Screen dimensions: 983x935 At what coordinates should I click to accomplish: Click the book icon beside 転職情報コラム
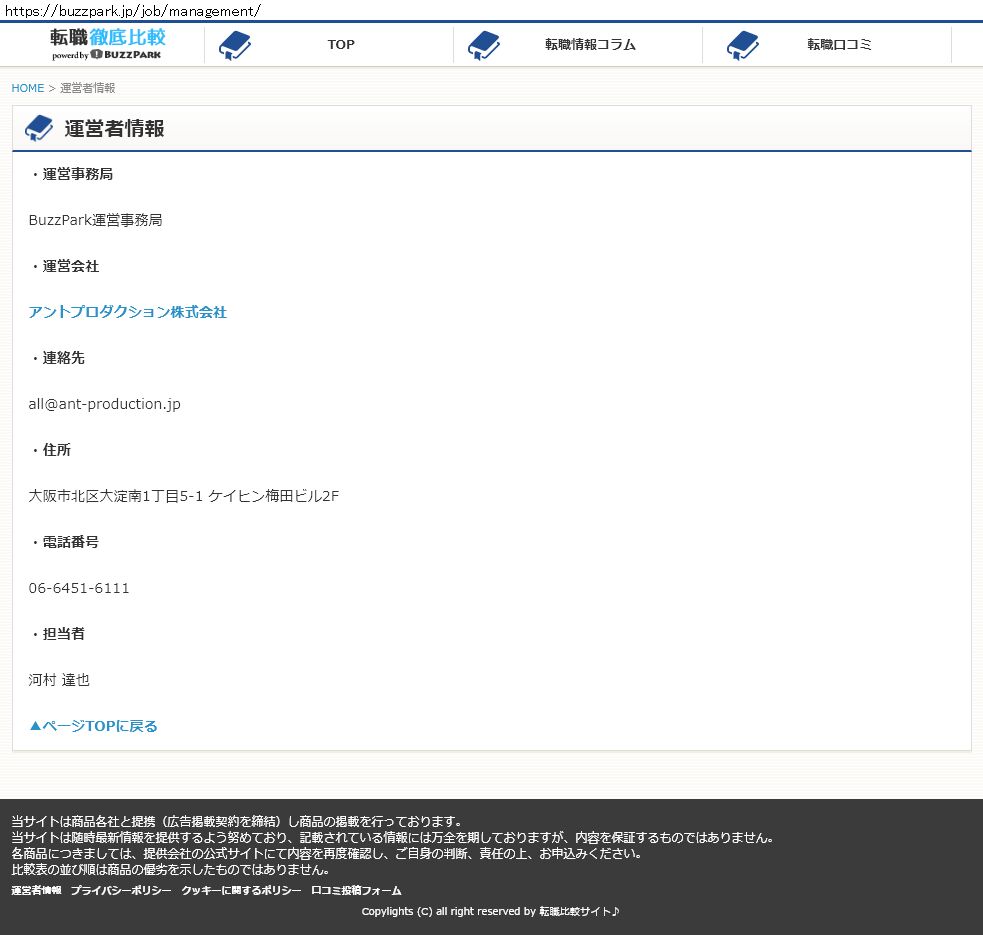click(484, 45)
